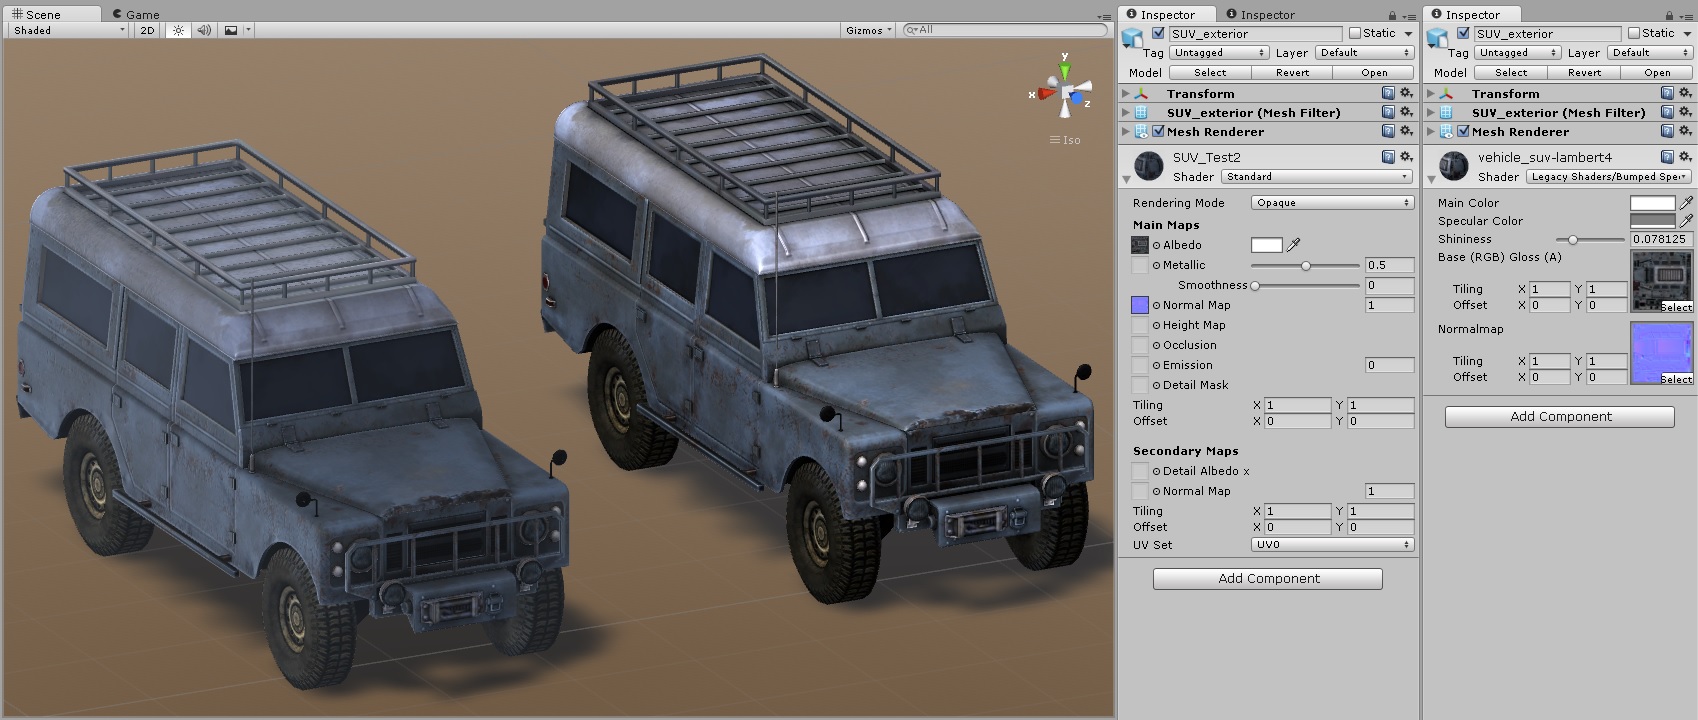Viewport: 1698px width, 720px height.
Task: Pick the Main Color with its eyedropper
Action: coord(1686,202)
